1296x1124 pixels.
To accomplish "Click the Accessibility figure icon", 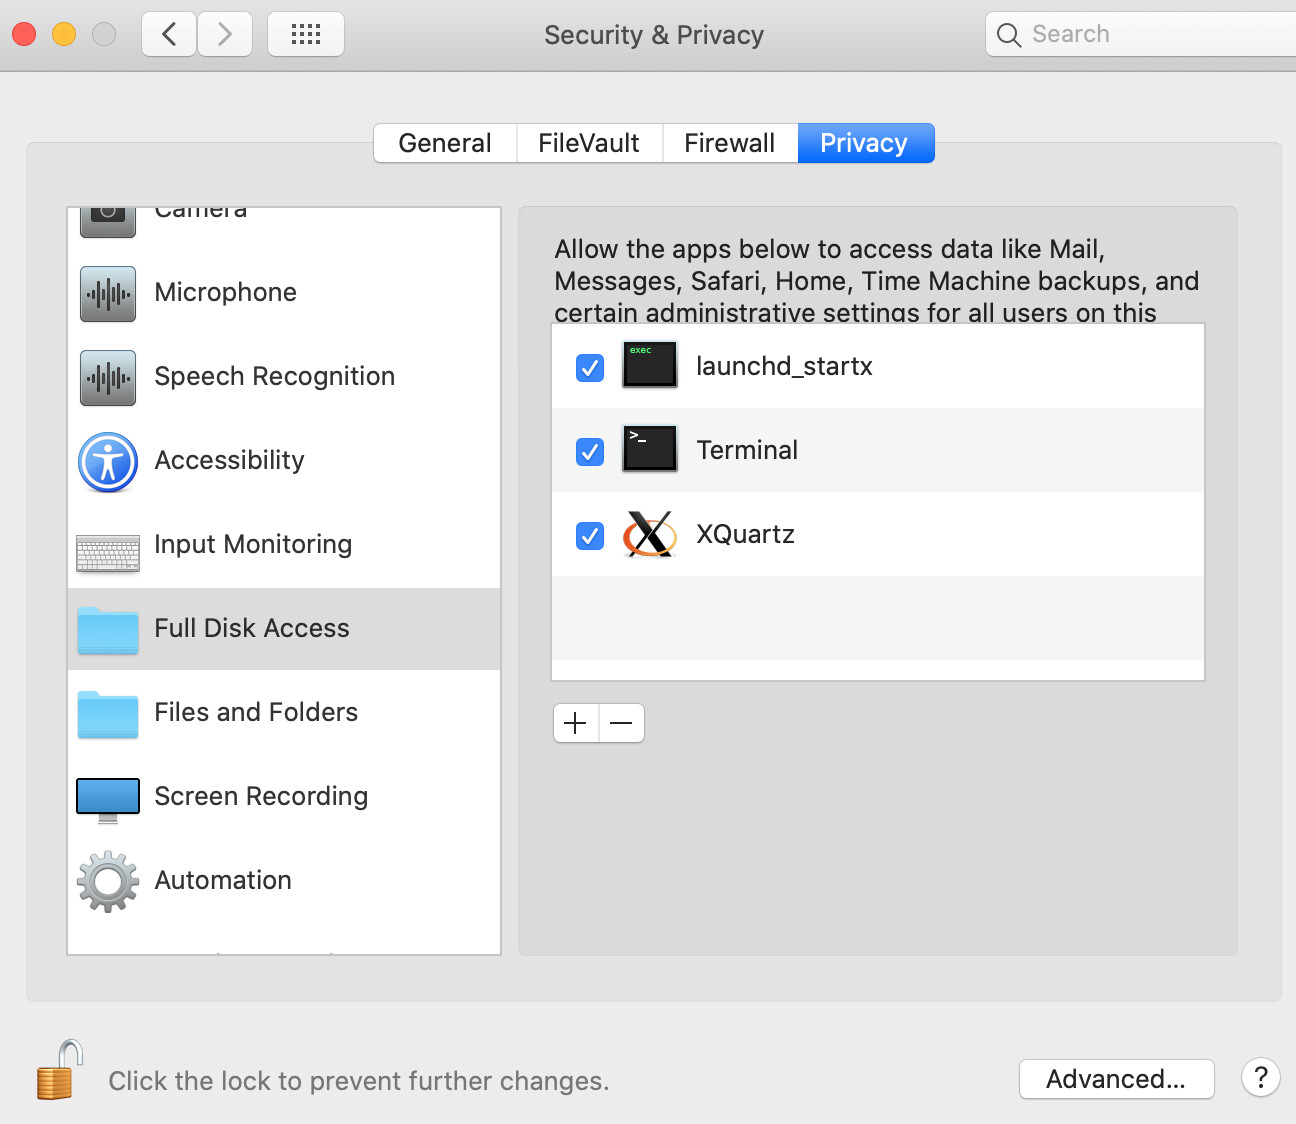I will point(108,461).
